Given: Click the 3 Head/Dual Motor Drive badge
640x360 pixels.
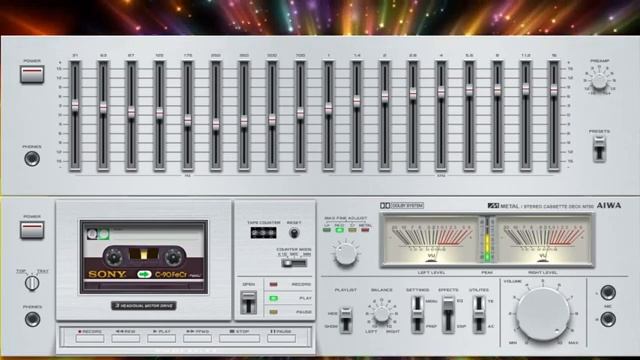Looking at the screenshot, I should pyautogui.click(x=144, y=305).
